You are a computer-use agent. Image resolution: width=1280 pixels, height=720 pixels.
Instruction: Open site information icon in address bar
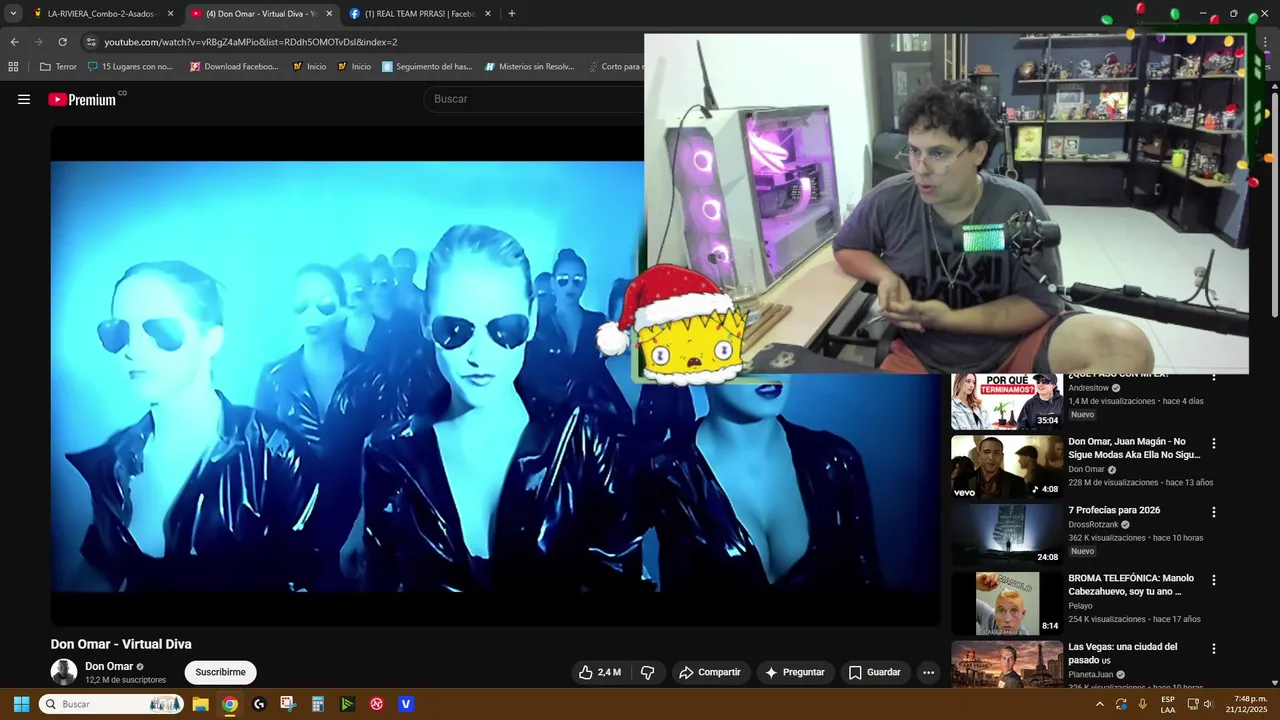91,42
